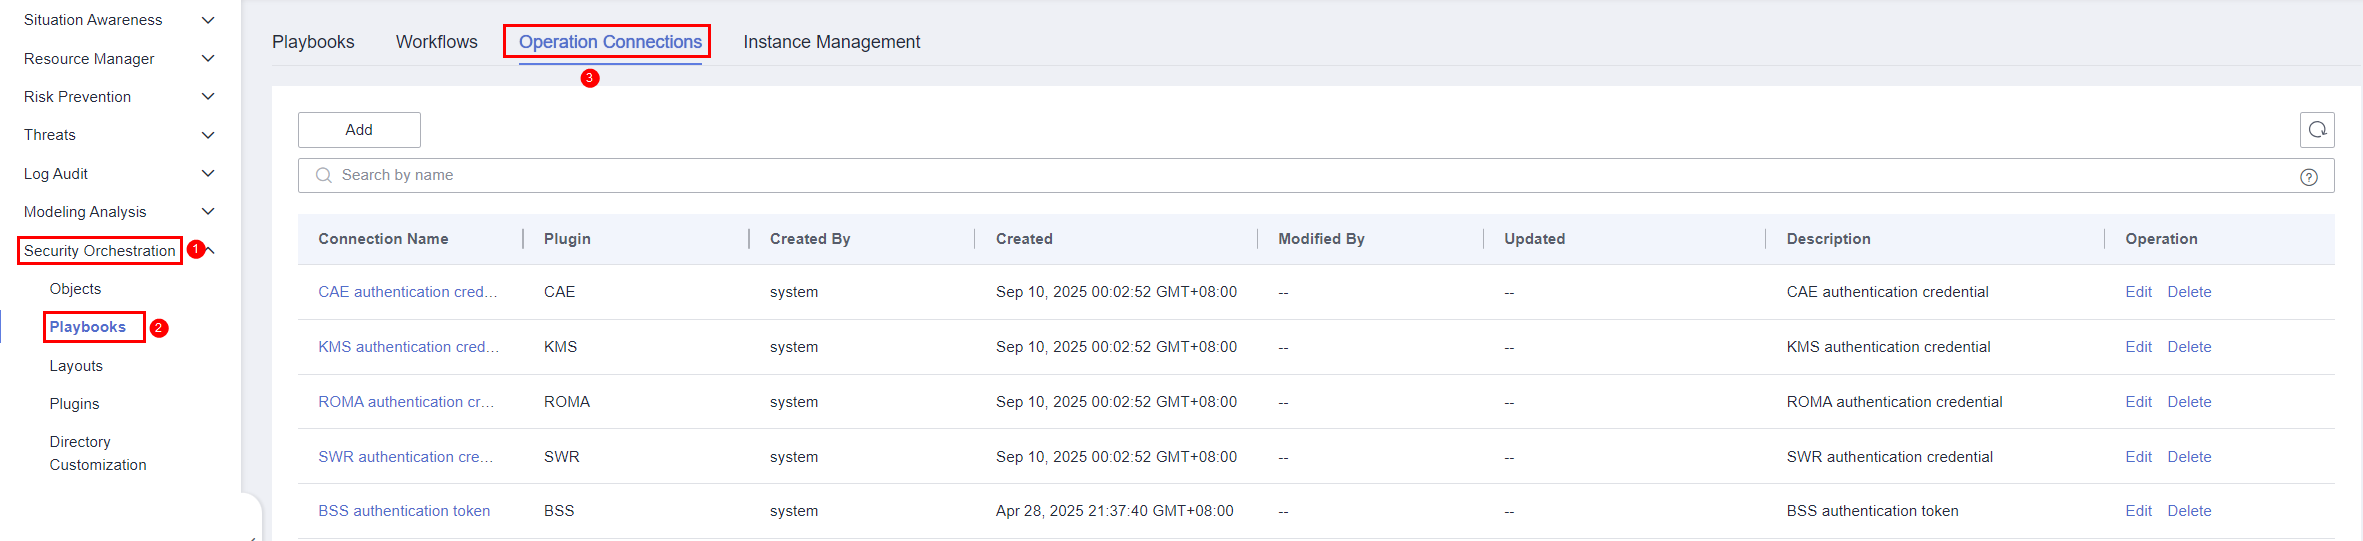
Task: Collapse the Security Orchestration section
Action: (x=211, y=250)
